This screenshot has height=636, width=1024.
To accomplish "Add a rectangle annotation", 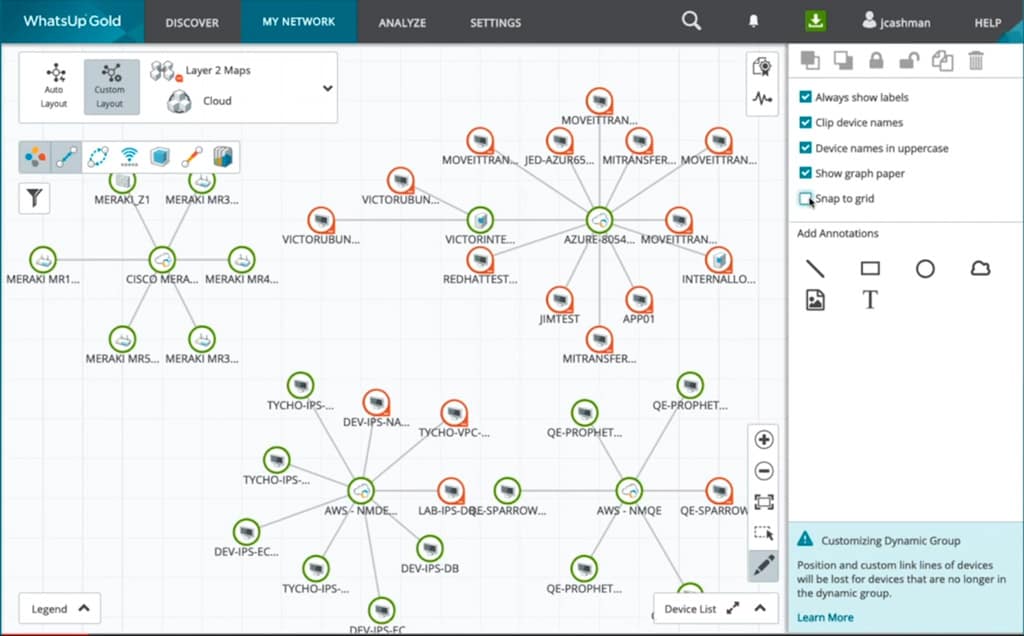I will tap(870, 268).
